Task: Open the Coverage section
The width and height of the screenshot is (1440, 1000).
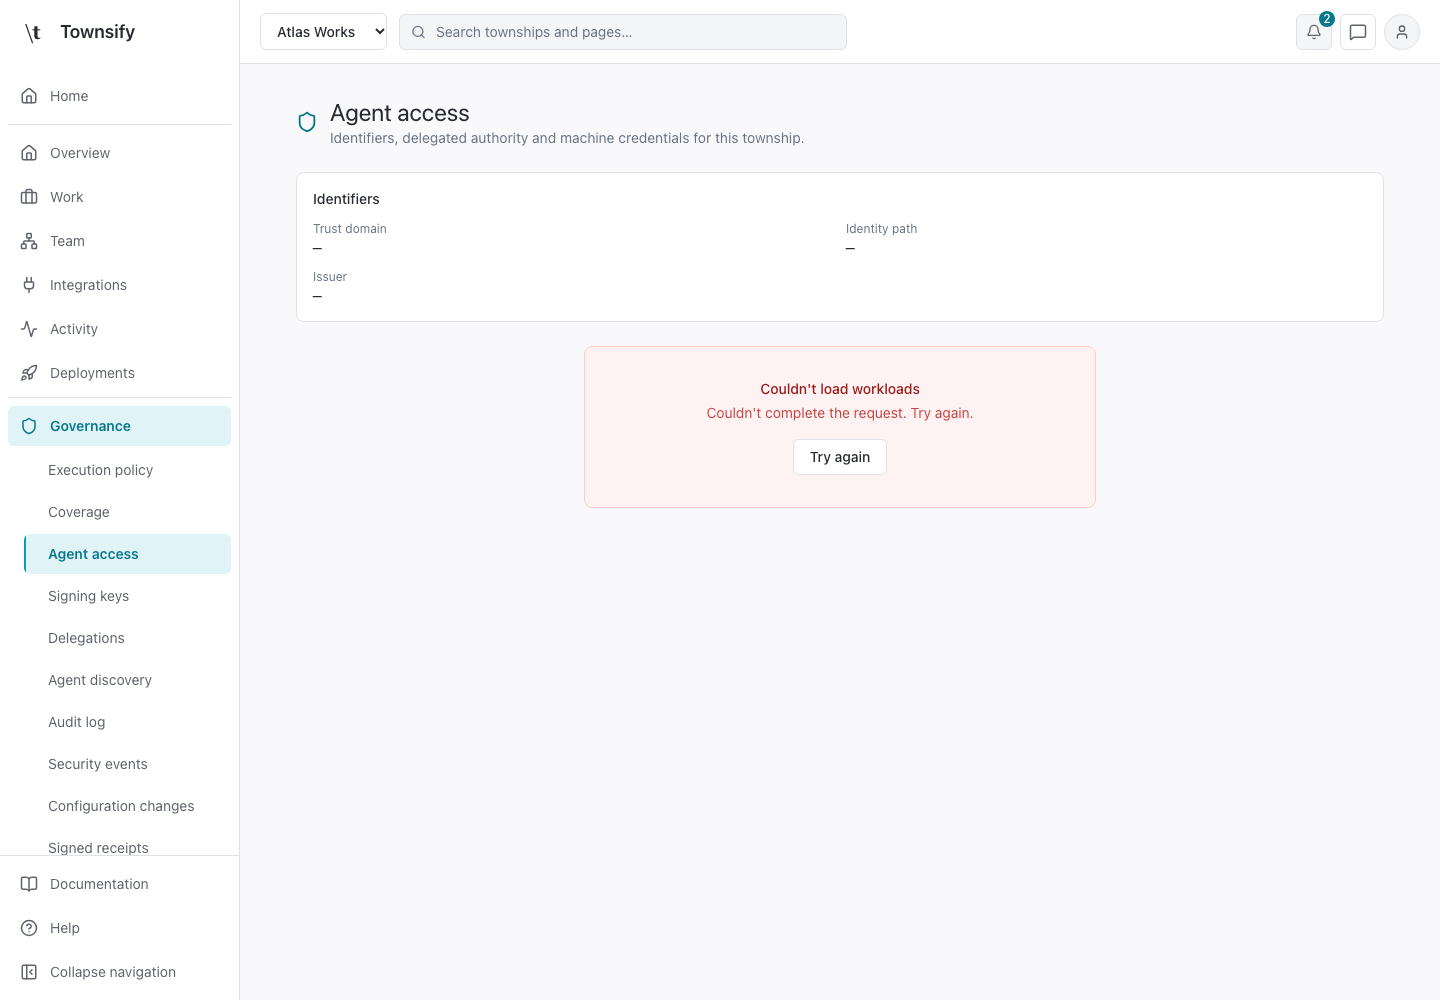Action: point(127,512)
